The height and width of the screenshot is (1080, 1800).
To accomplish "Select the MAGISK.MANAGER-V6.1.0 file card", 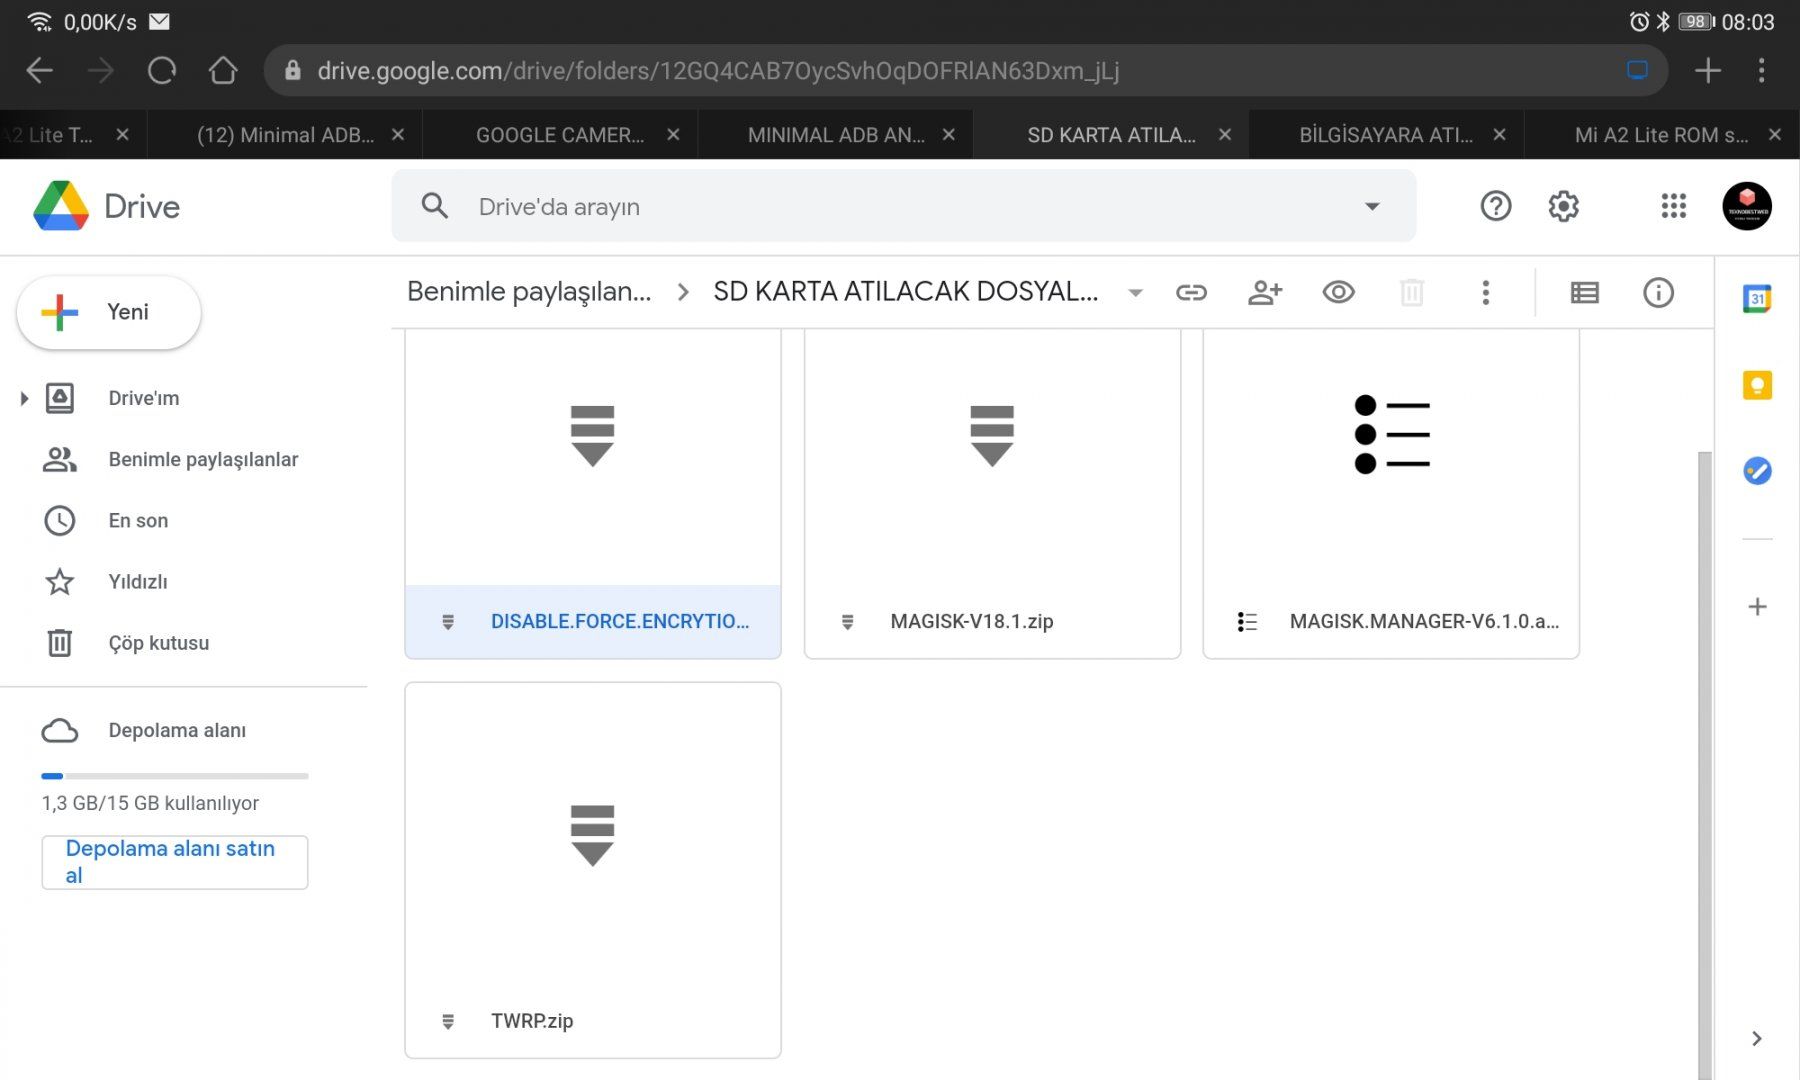I will tap(1391, 494).
